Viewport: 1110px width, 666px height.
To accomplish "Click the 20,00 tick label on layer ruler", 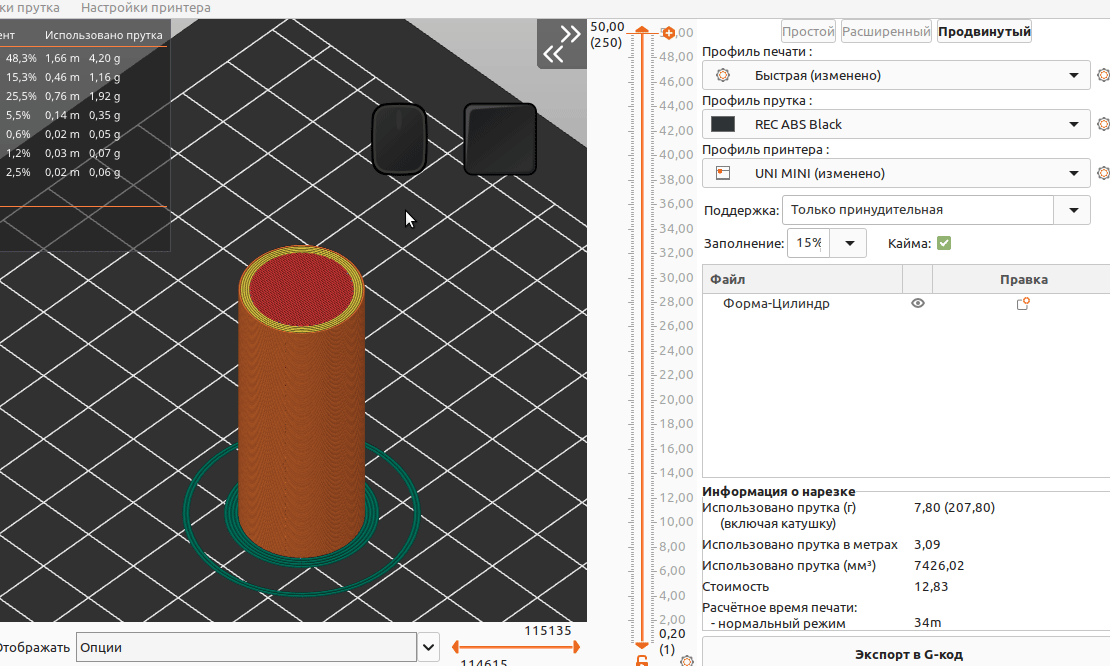I will pyautogui.click(x=676, y=399).
